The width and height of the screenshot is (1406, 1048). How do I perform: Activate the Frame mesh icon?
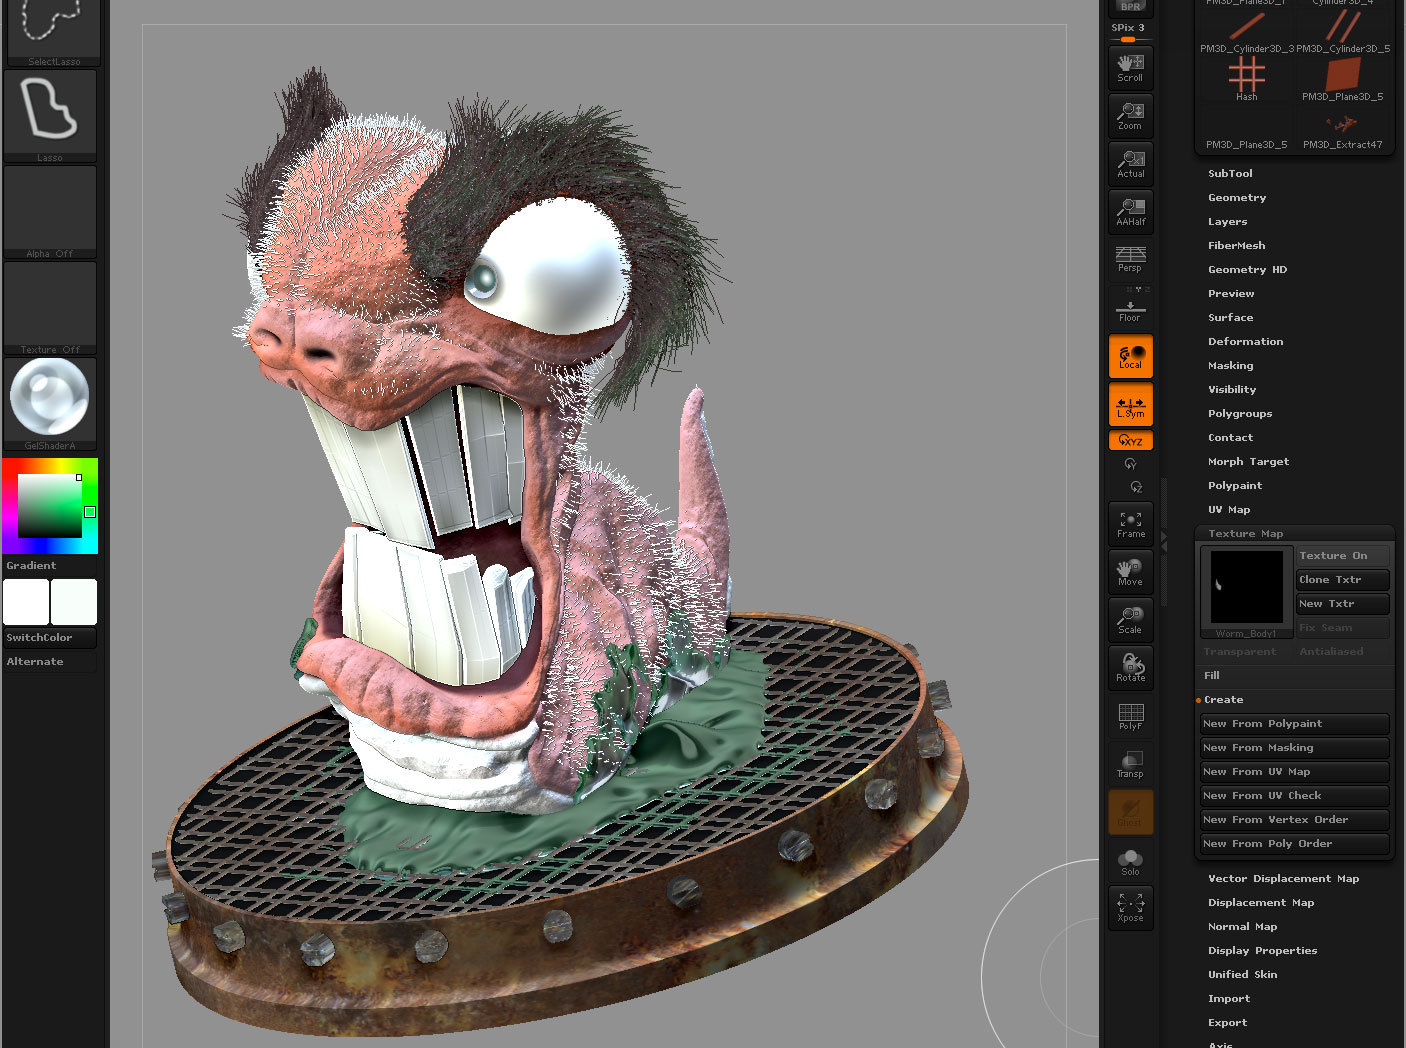pos(1130,523)
